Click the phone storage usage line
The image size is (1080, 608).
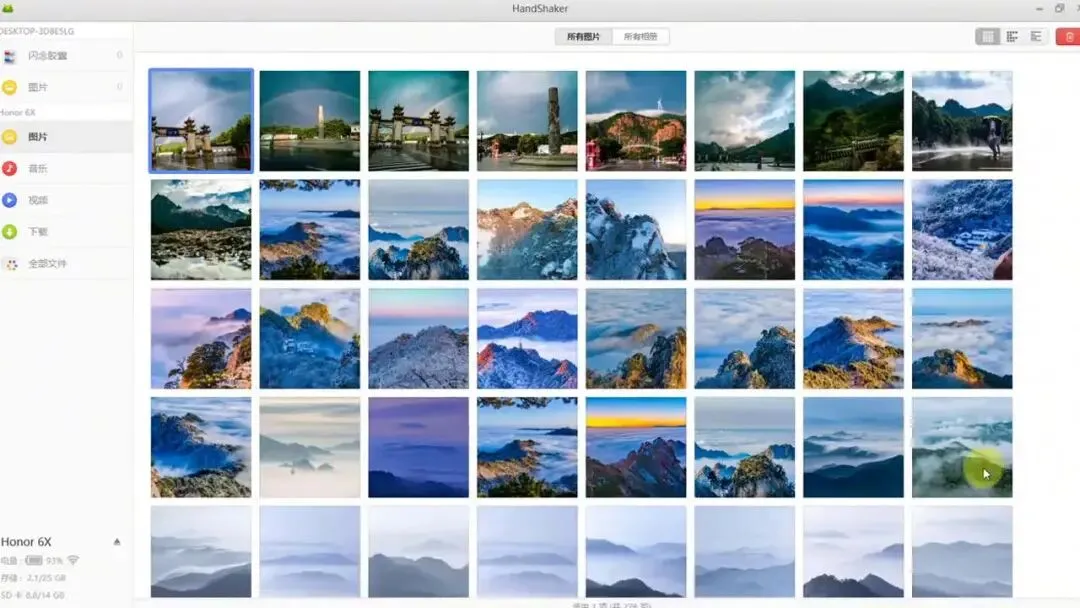point(33,578)
